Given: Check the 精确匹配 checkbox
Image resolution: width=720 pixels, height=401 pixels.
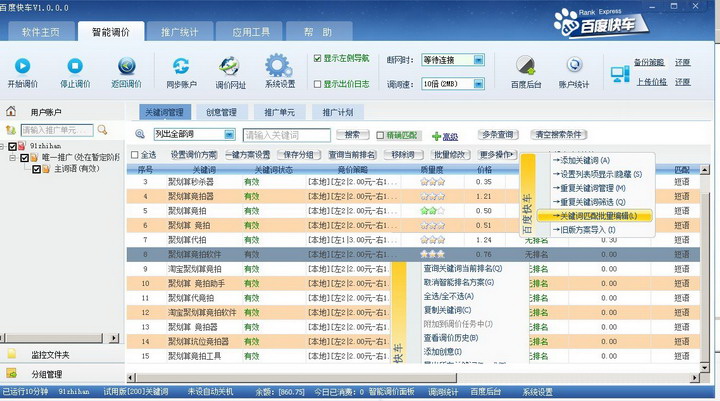Looking at the screenshot, I should tap(380, 135).
